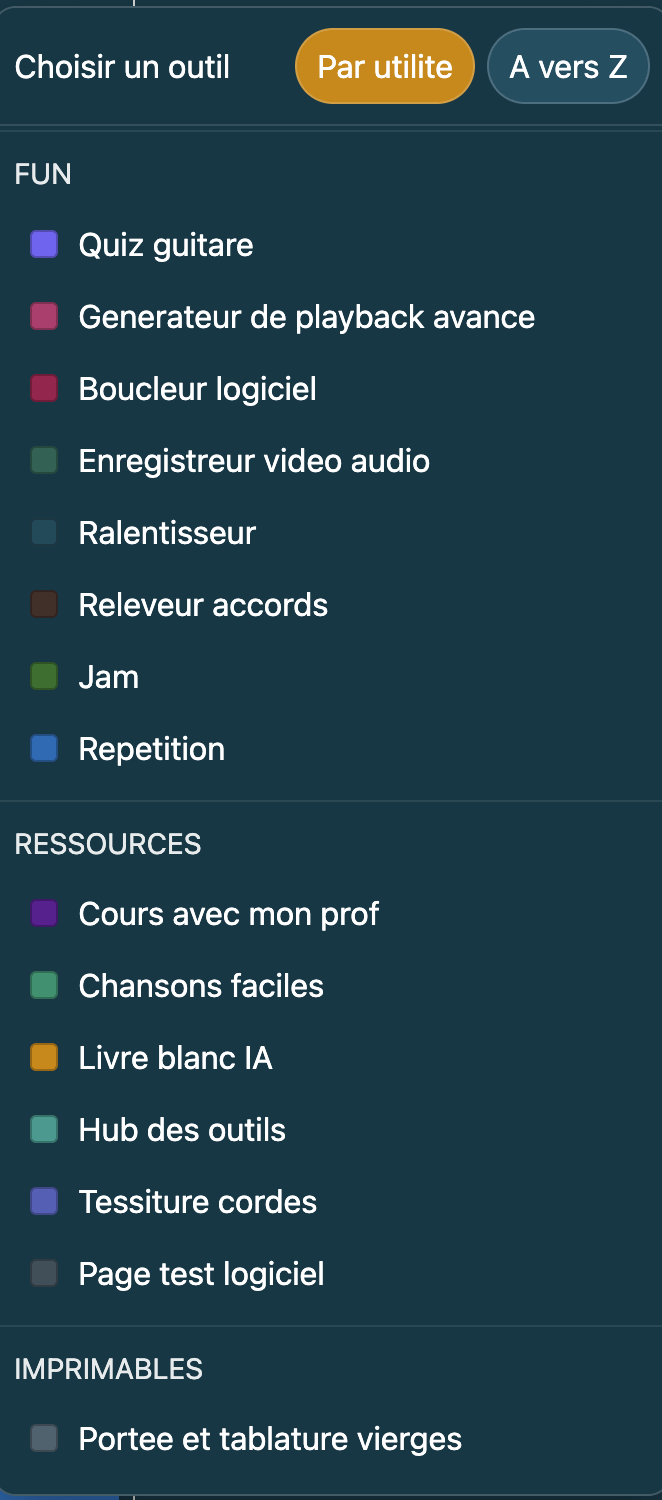Select the Generateur de playback avance icon
The image size is (662, 1500).
(44, 316)
